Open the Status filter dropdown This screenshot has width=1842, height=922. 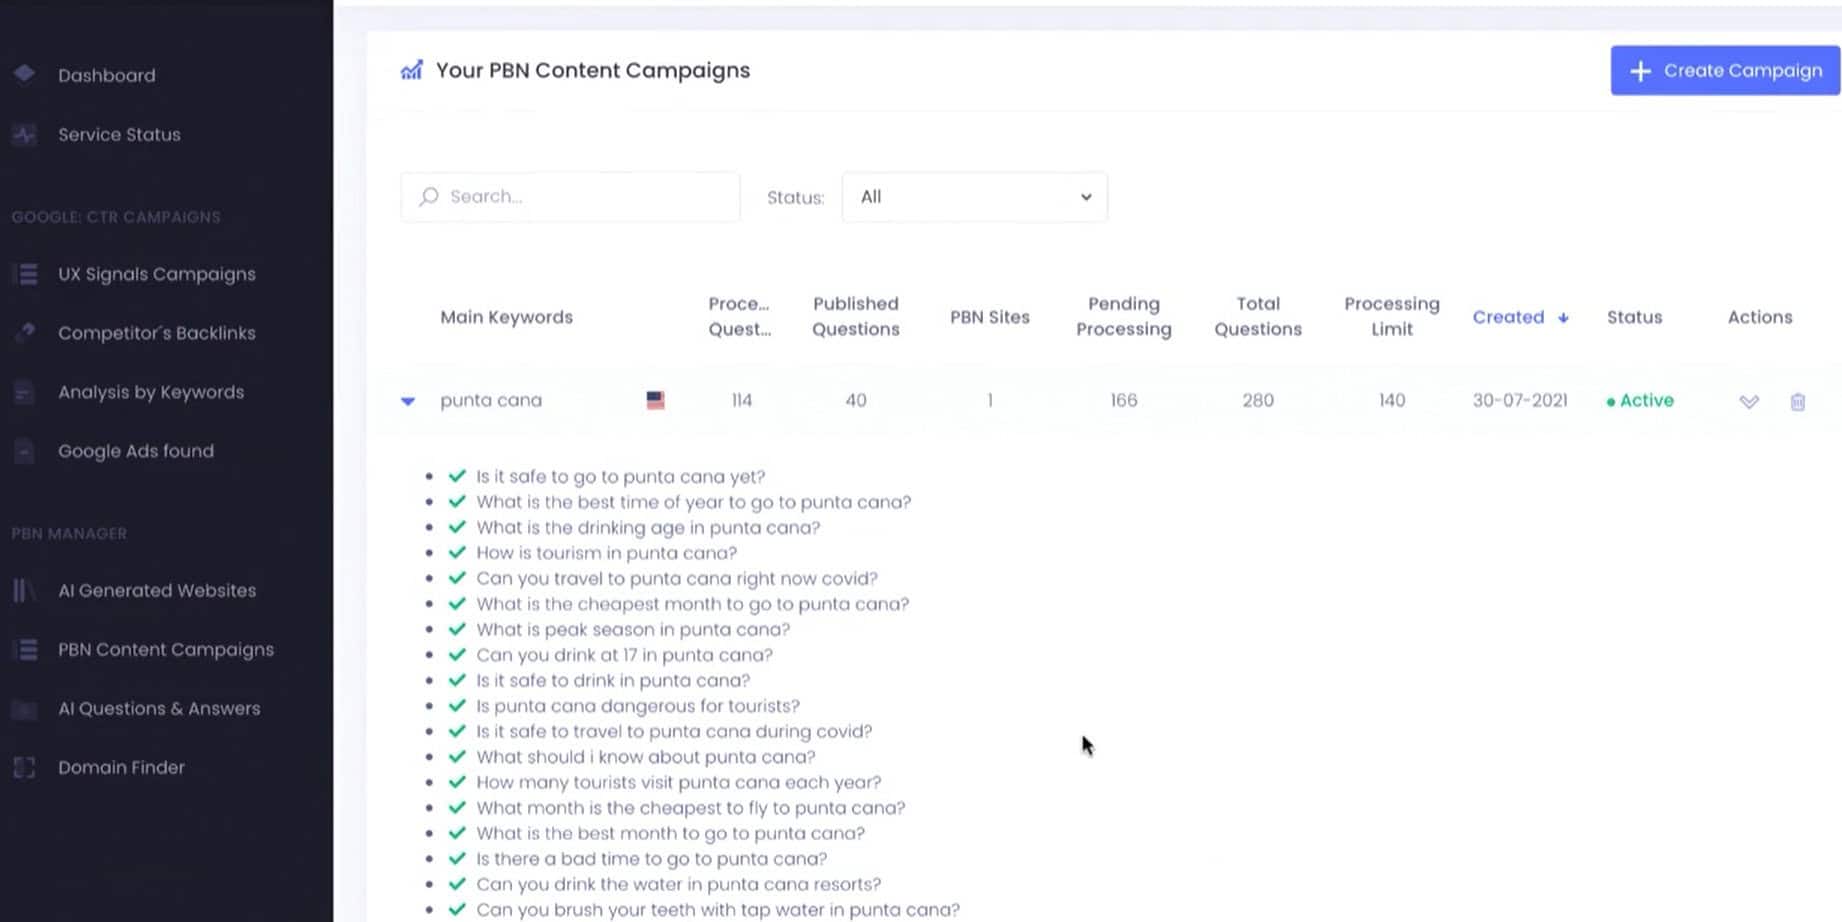[x=974, y=197]
